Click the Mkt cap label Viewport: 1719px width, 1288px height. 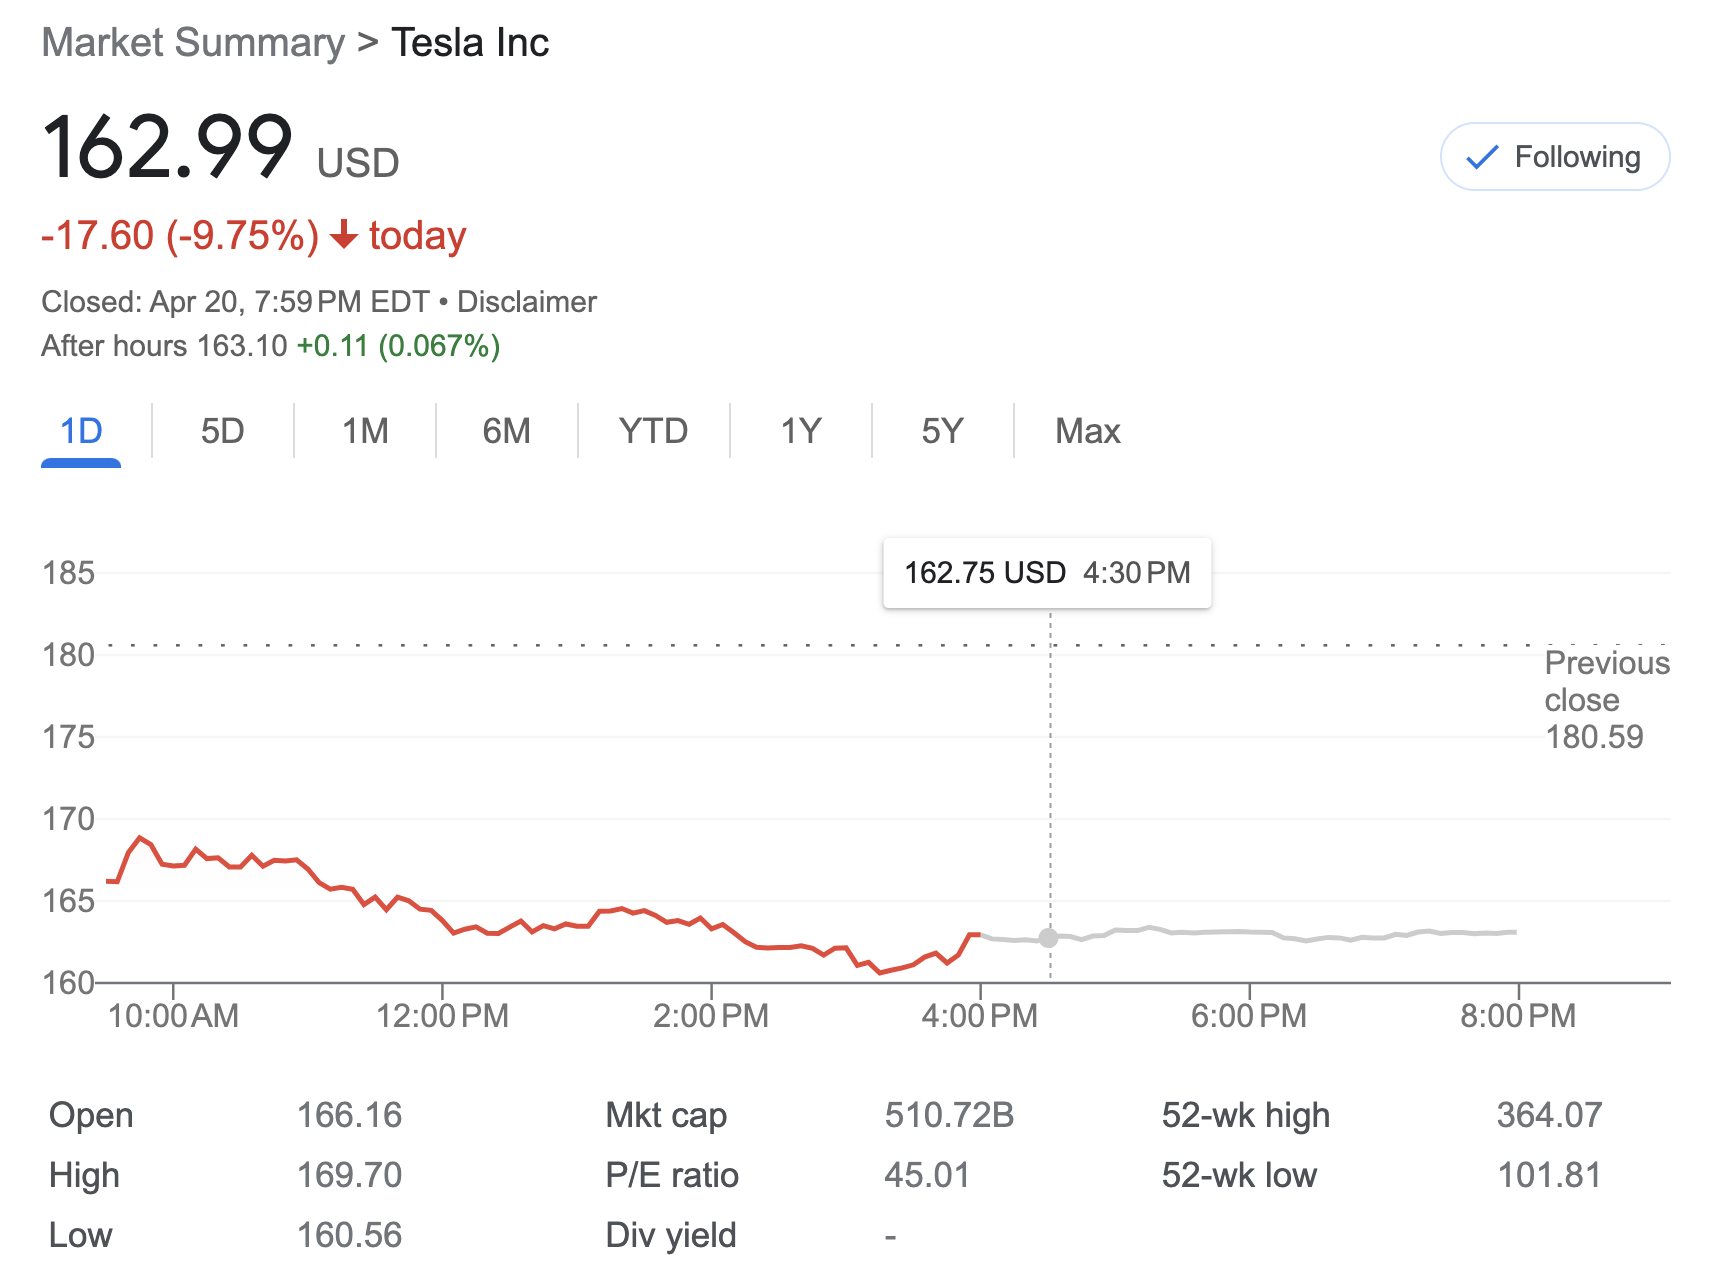tap(666, 1115)
